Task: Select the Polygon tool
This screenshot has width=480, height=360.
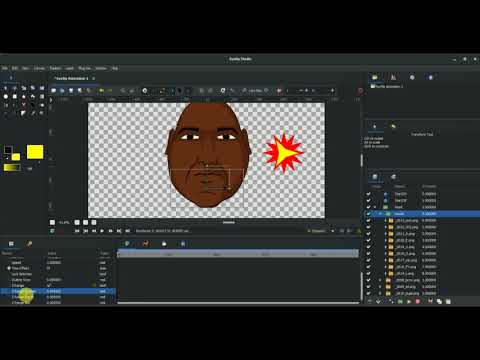Action: pyautogui.click(x=33, y=97)
